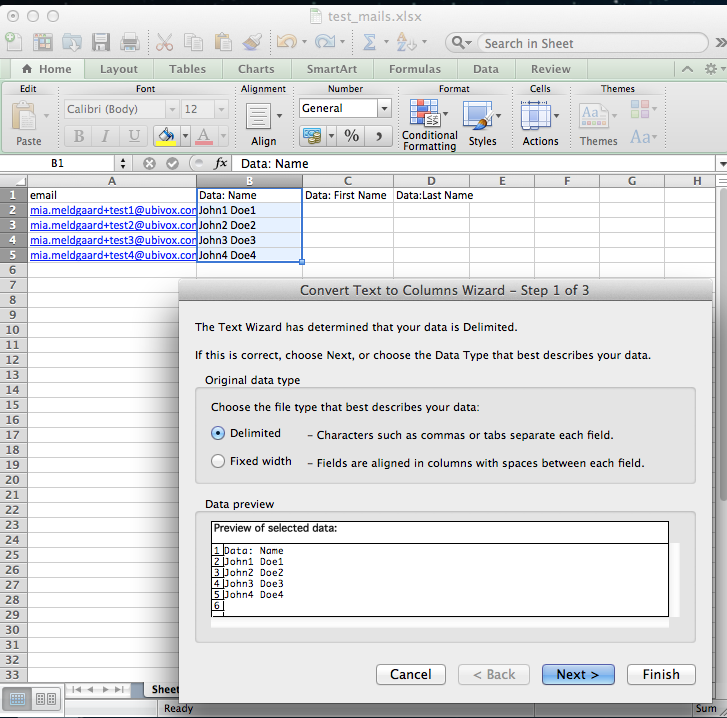The height and width of the screenshot is (718, 727).
Task: Expand the font color dropdown arrow
Action: 223,136
